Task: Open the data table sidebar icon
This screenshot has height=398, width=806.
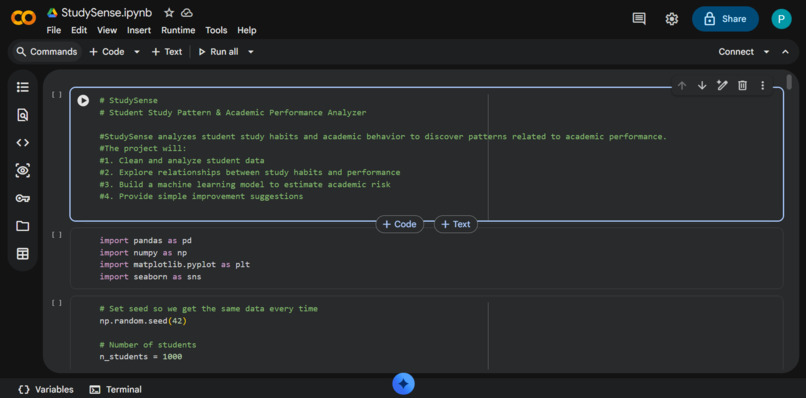Action: [x=23, y=254]
